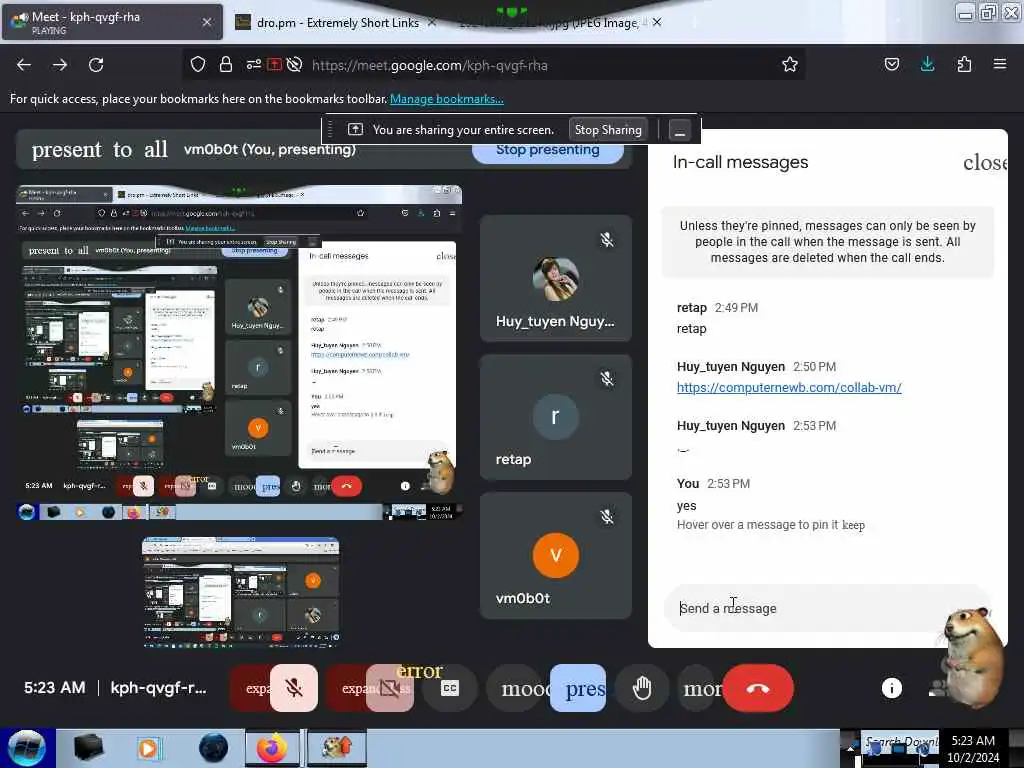Viewport: 1024px width, 768px height.
Task: Close the In-call messages panel
Action: (x=984, y=163)
